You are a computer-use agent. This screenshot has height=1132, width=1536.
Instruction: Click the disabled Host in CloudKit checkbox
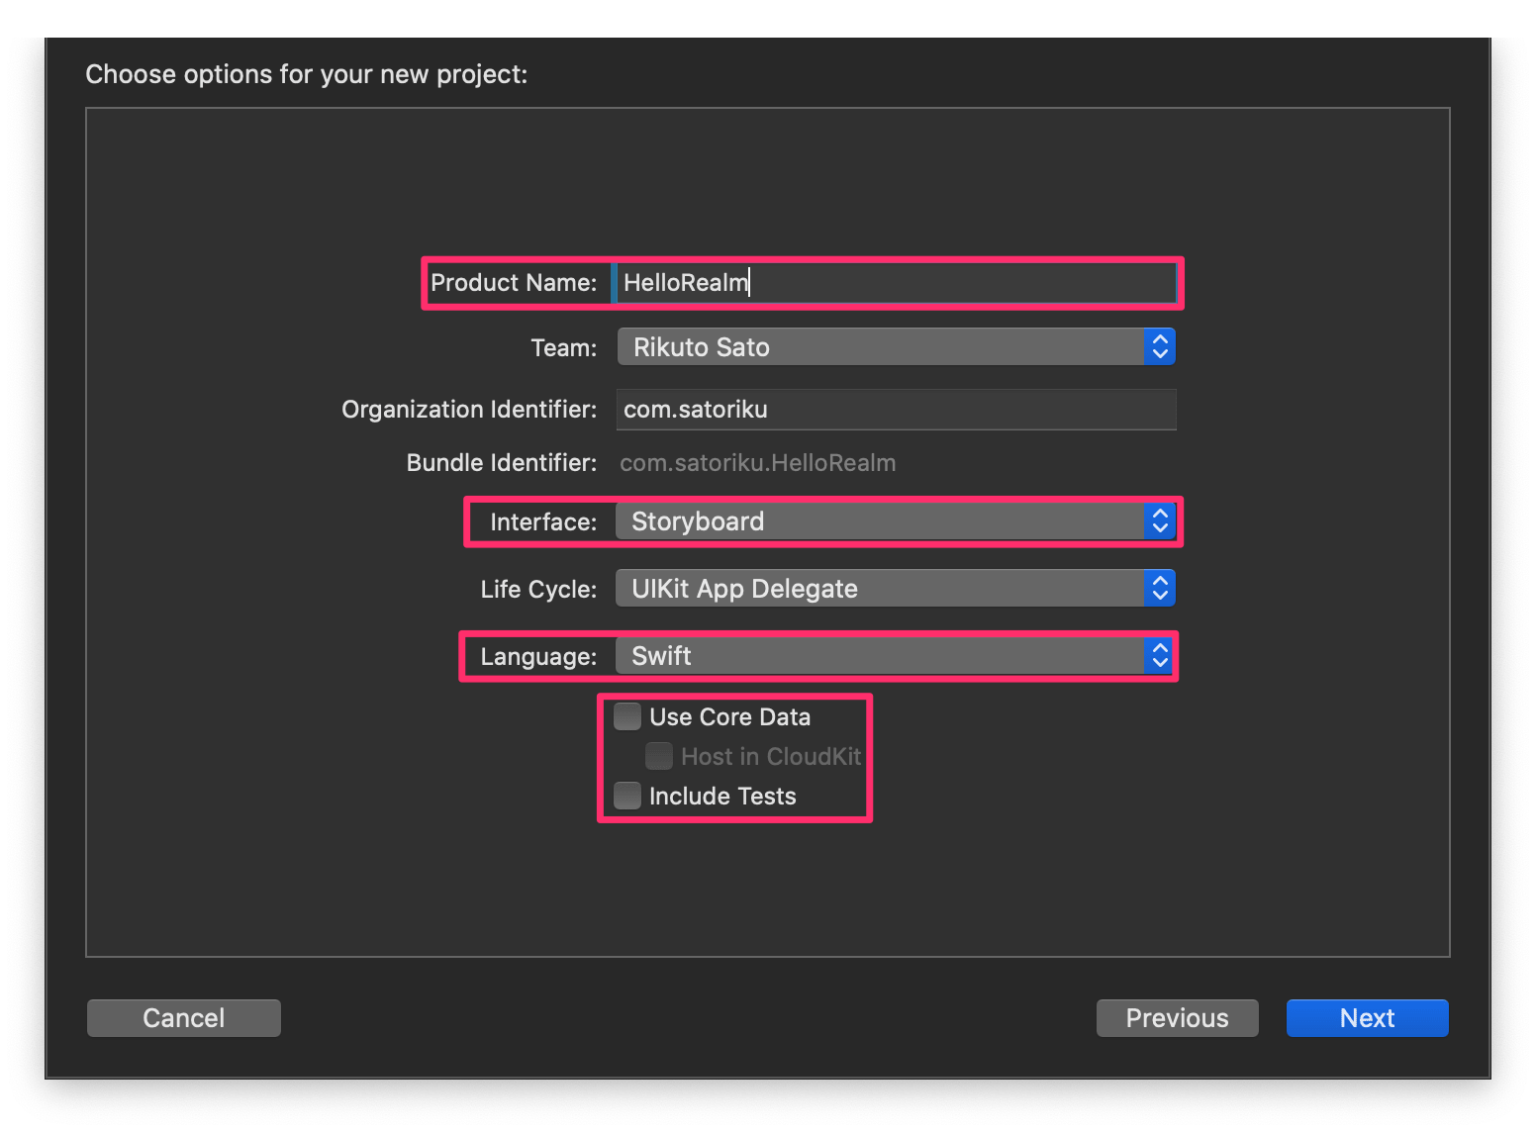659,756
